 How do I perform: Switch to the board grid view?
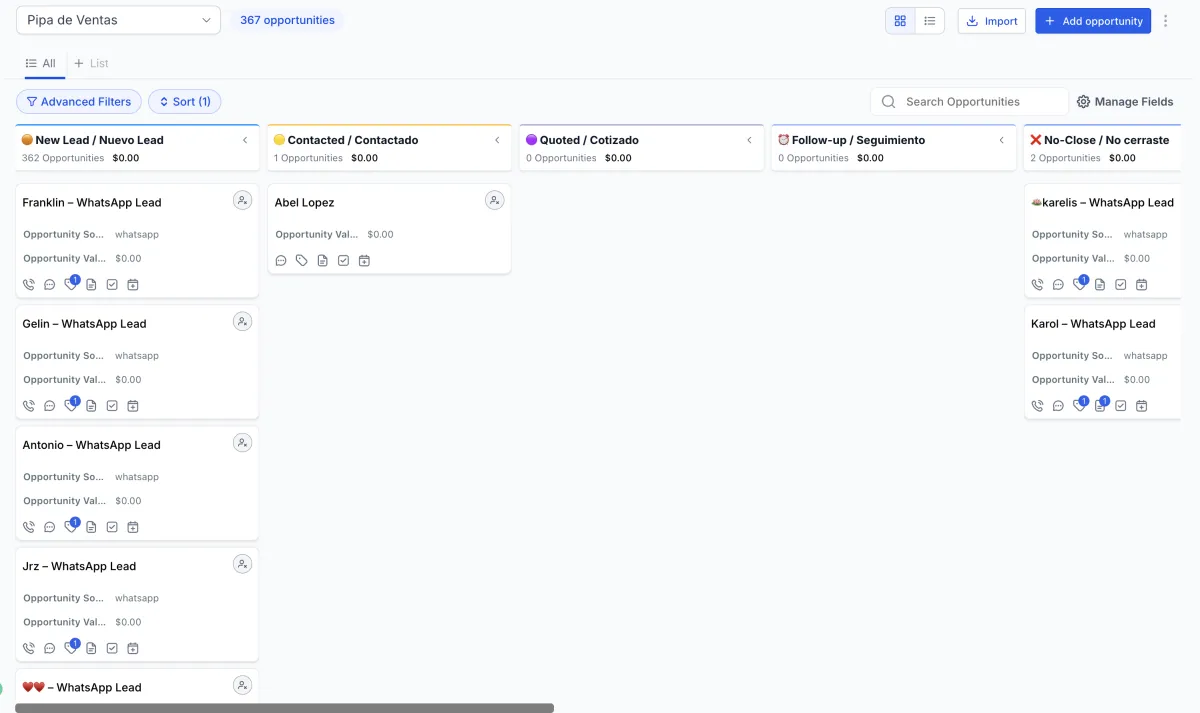(900, 21)
